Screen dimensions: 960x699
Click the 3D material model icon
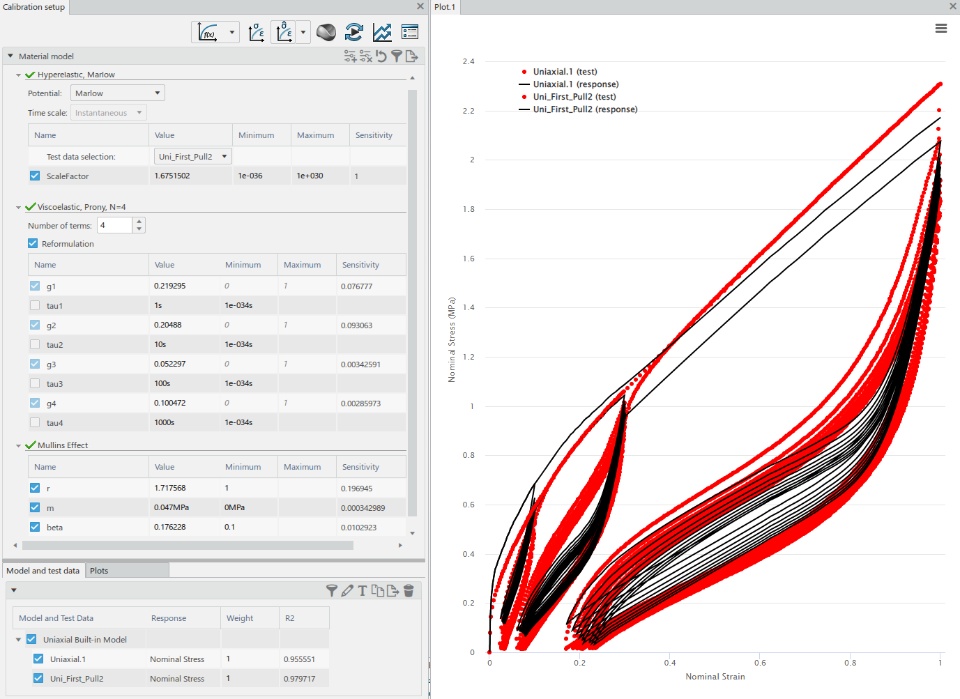click(326, 32)
